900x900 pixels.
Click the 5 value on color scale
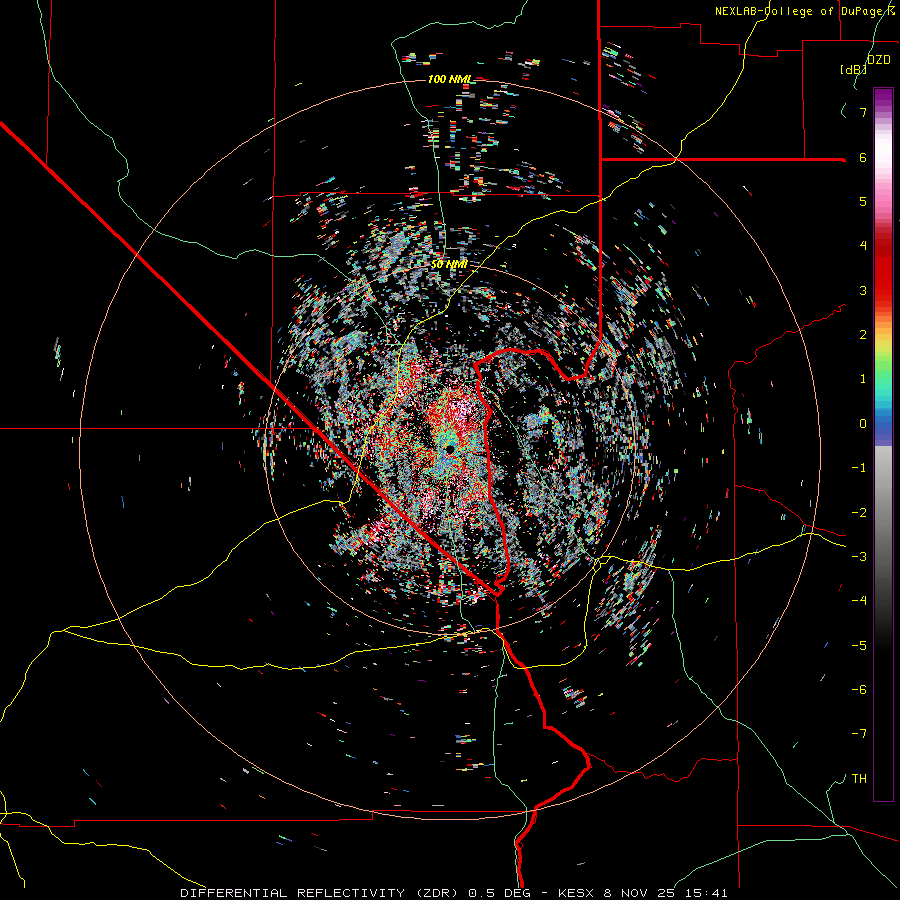863,201
